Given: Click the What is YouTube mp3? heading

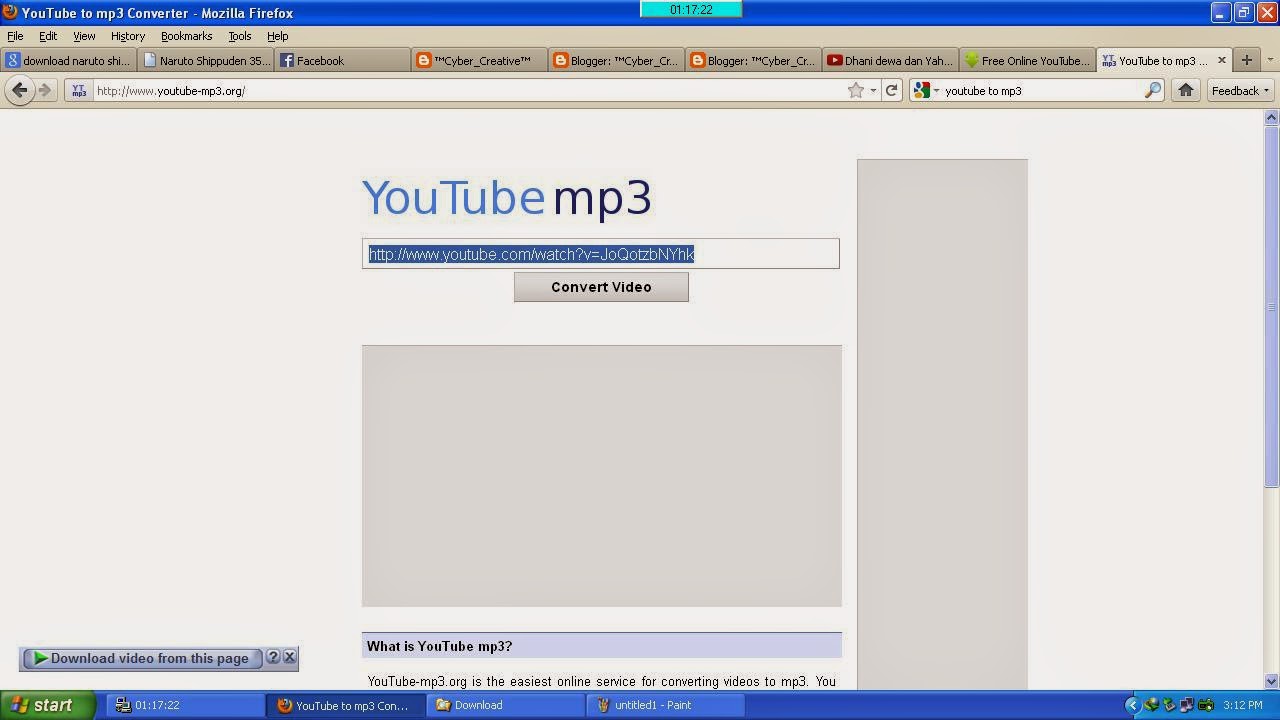Looking at the screenshot, I should coord(439,646).
